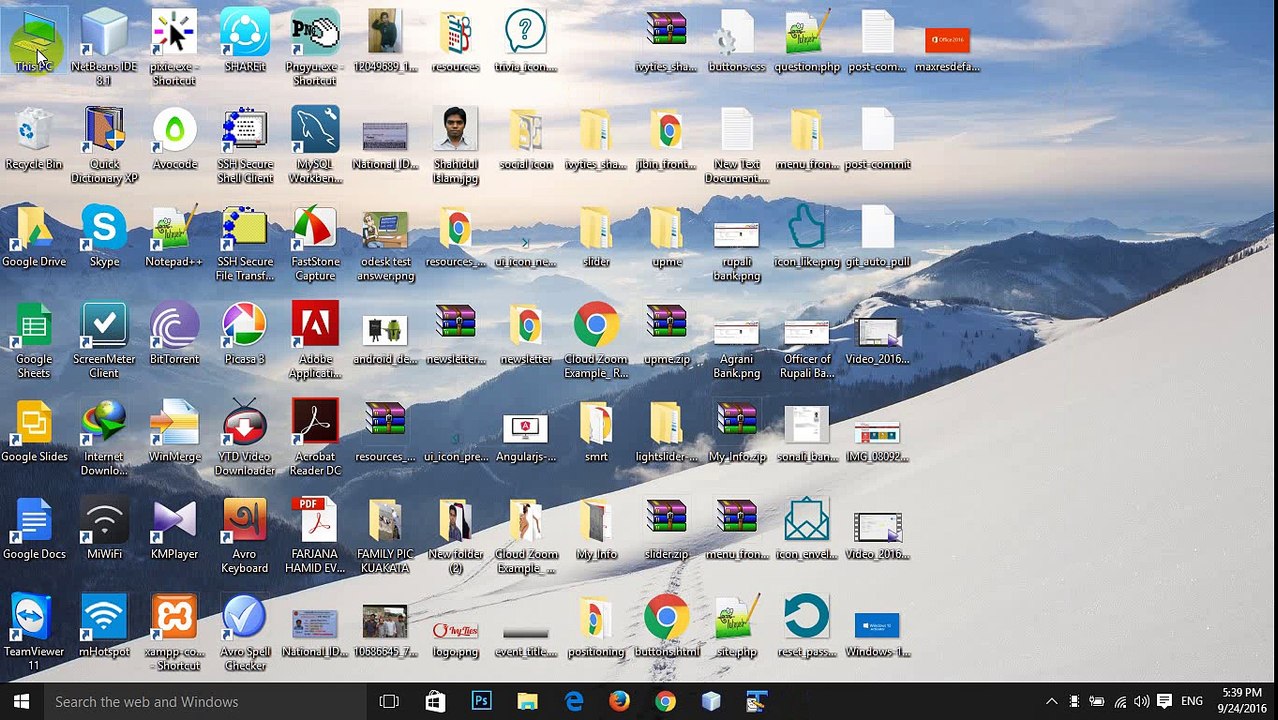The image size is (1278, 720).
Task: Select the Notepad++ shortcut
Action: (x=174, y=236)
